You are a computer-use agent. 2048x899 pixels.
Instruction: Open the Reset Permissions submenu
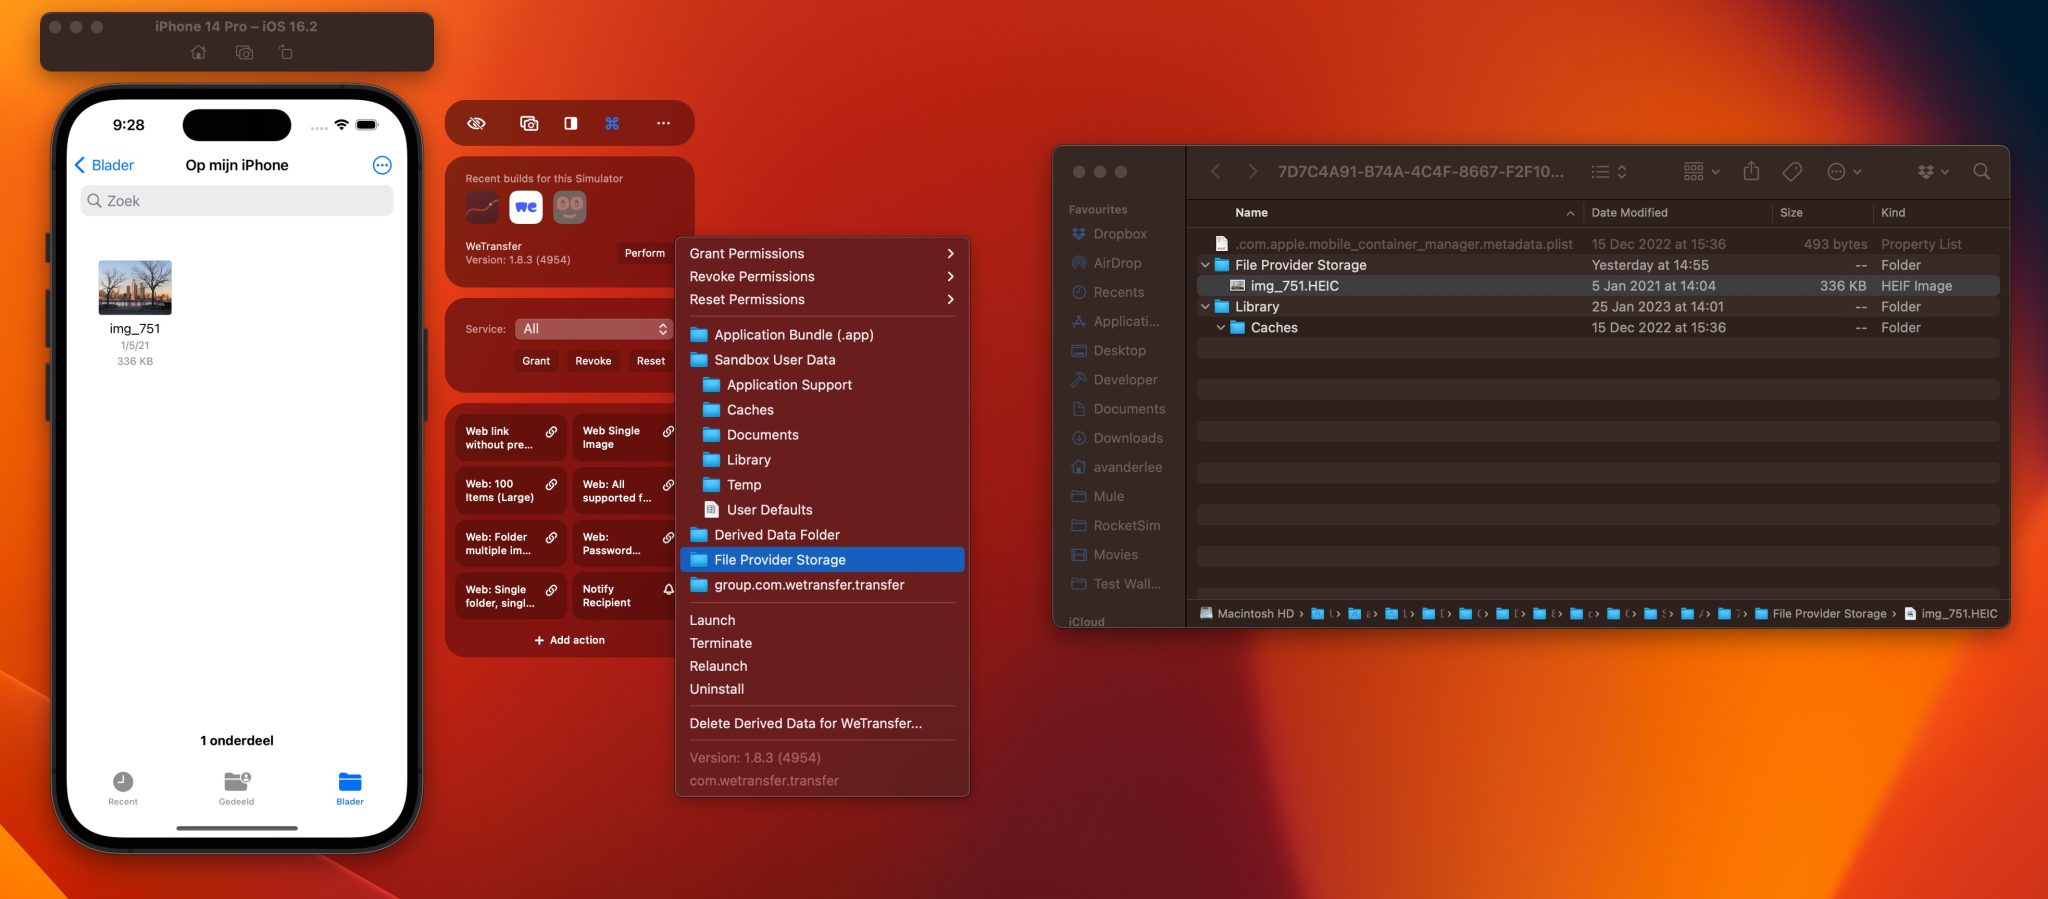pos(822,300)
